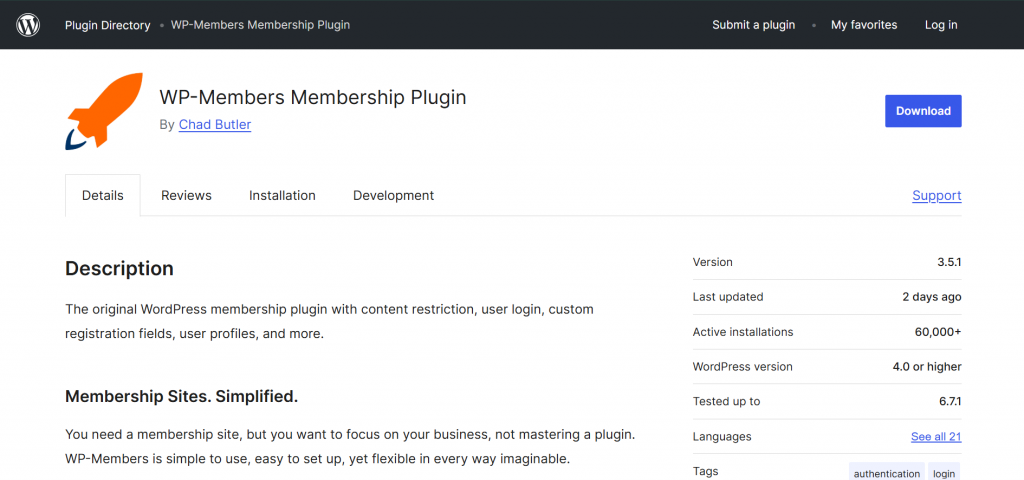This screenshot has width=1024, height=480.
Task: Click the 60,000+ installations value
Action: 938,332
